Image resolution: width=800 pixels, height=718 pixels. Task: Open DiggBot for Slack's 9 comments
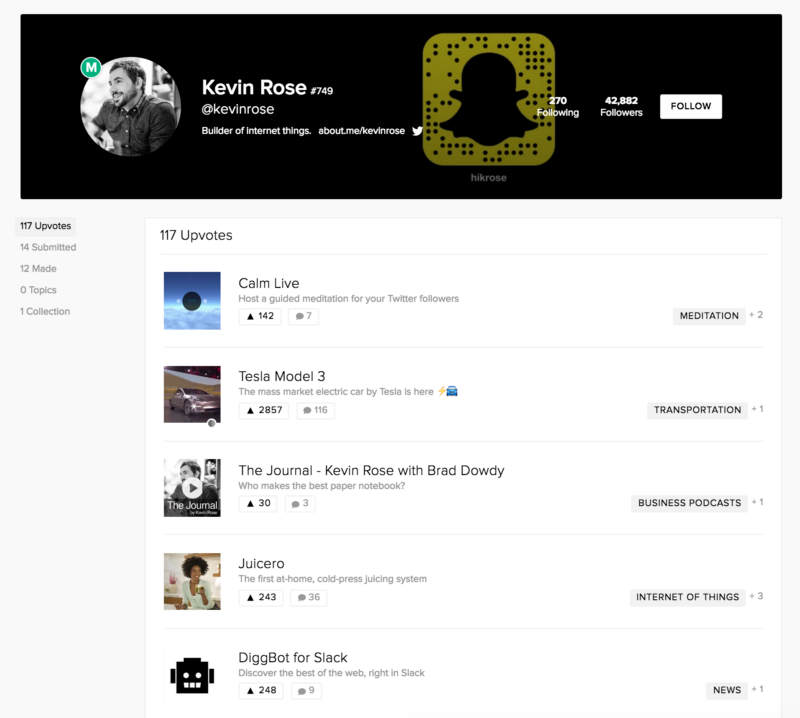coord(306,690)
